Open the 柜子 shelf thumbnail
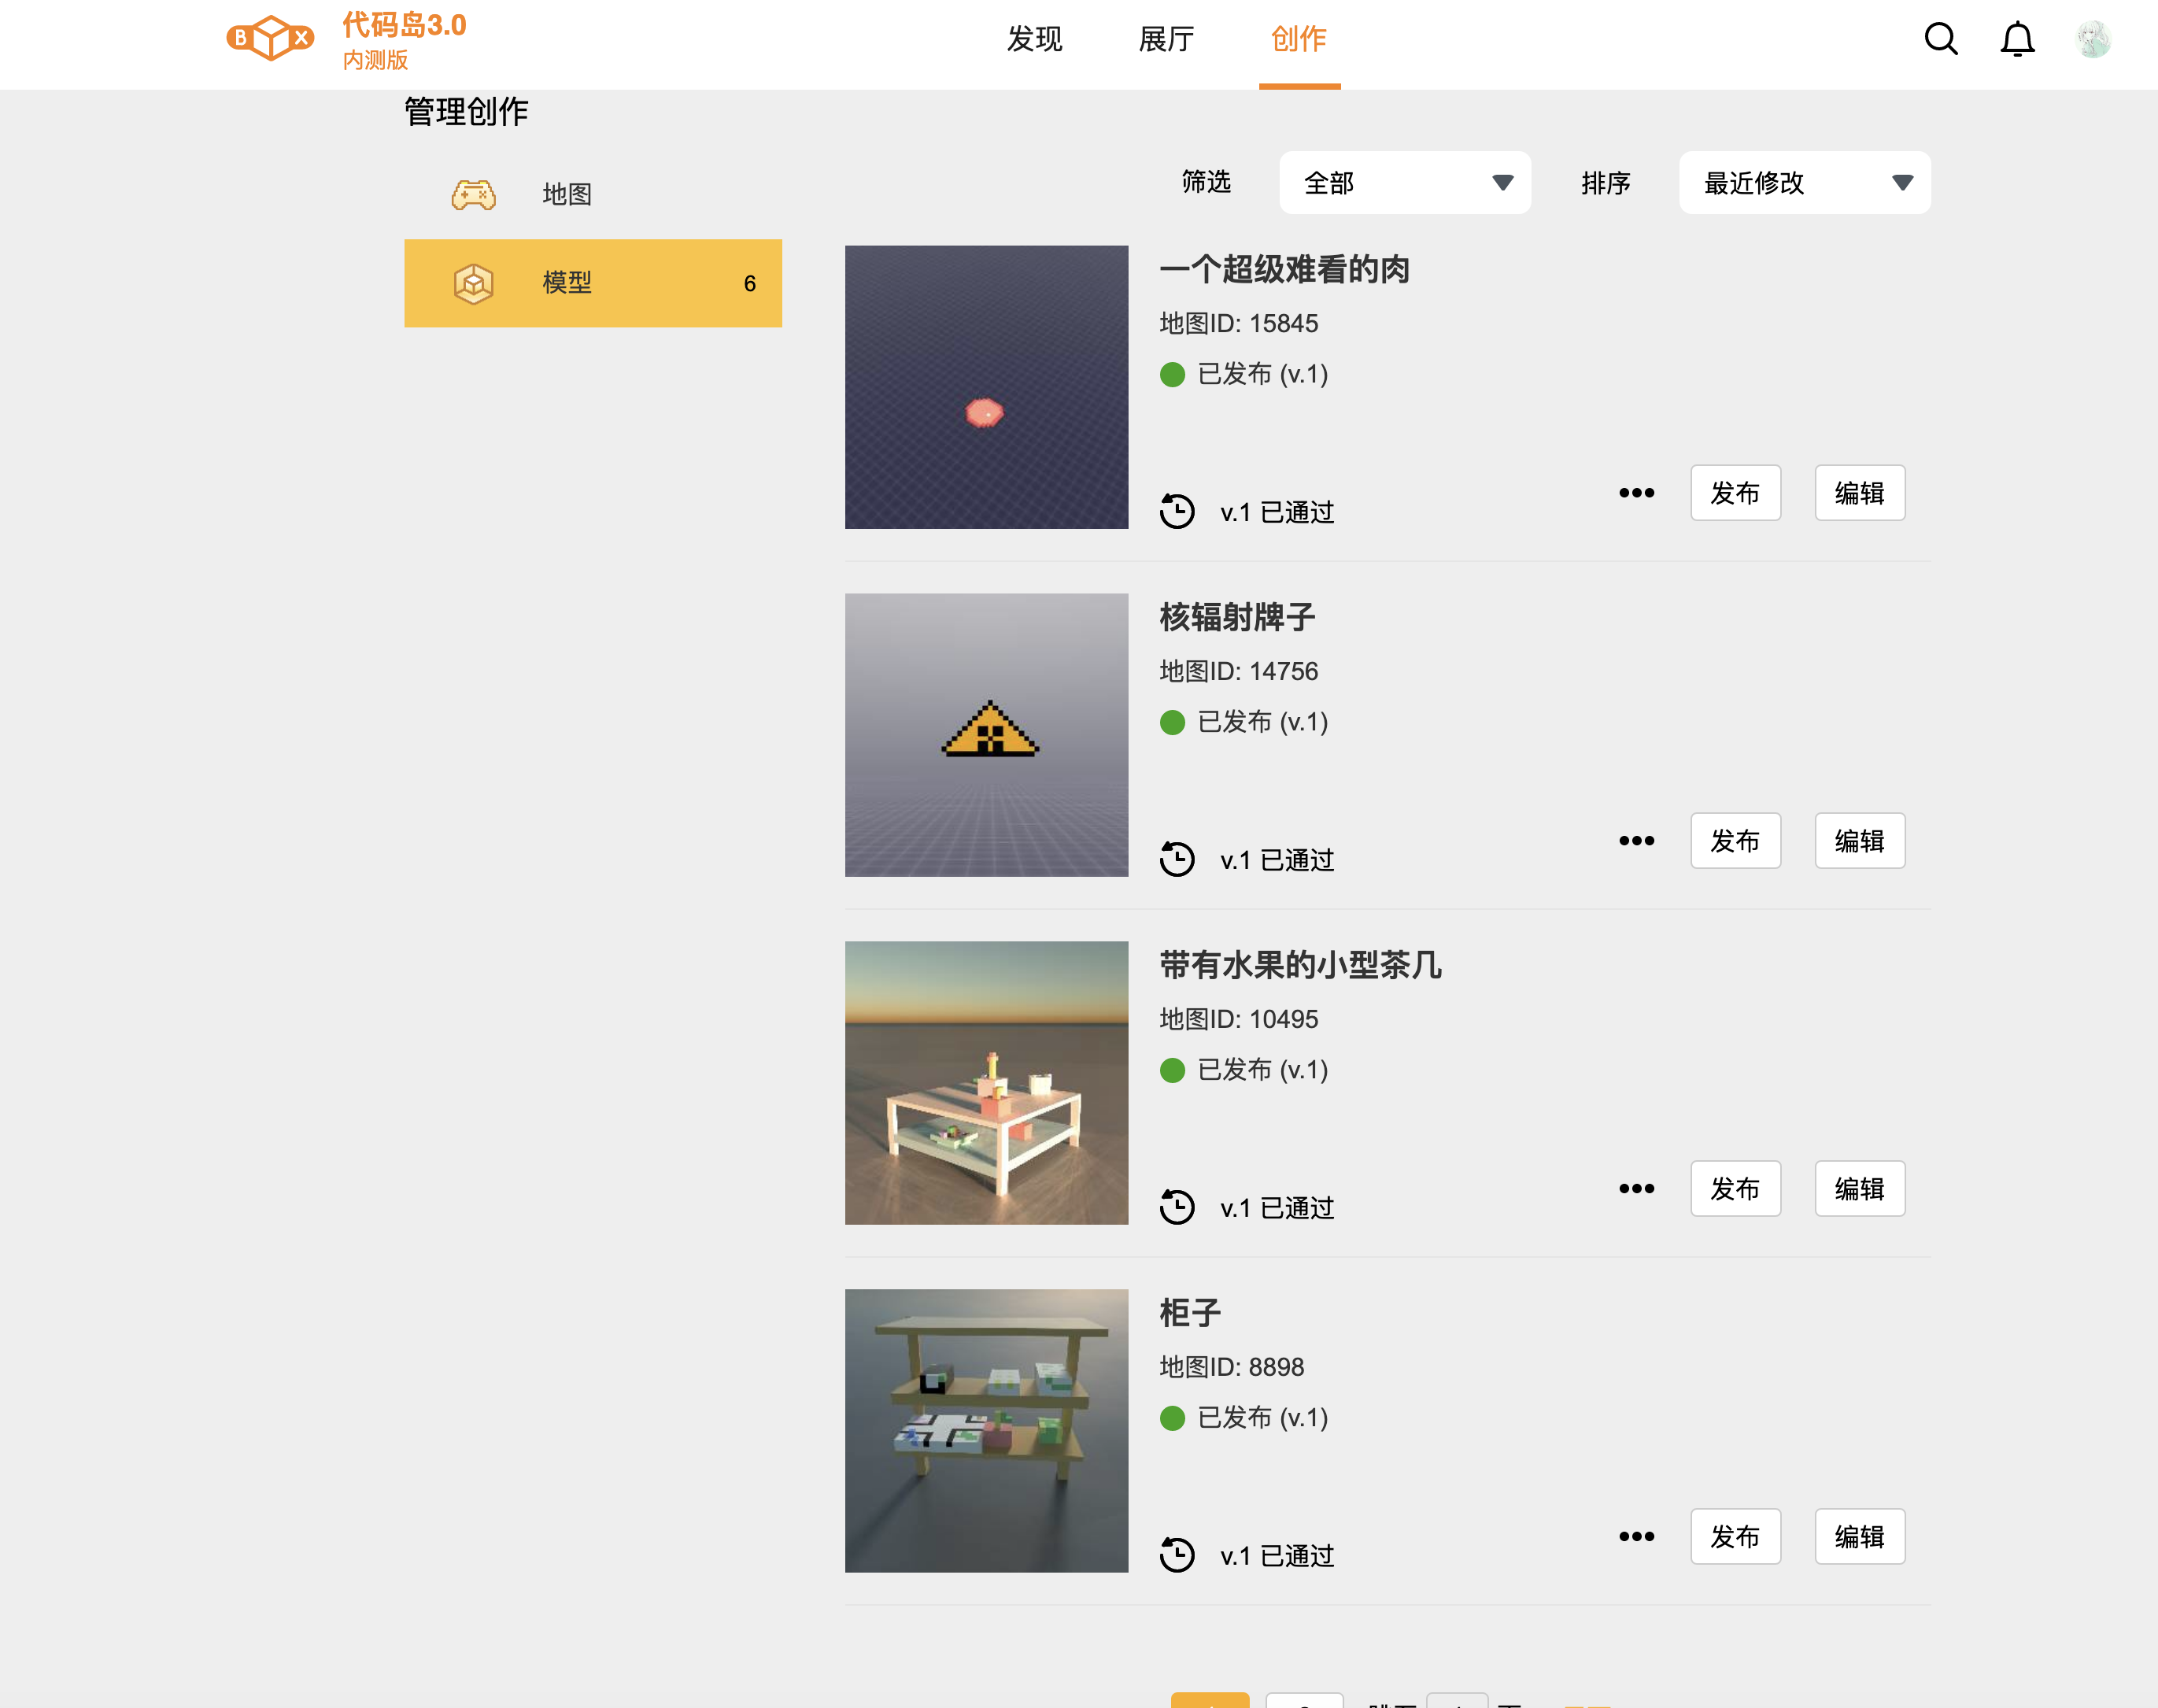2158x1708 pixels. 986,1431
